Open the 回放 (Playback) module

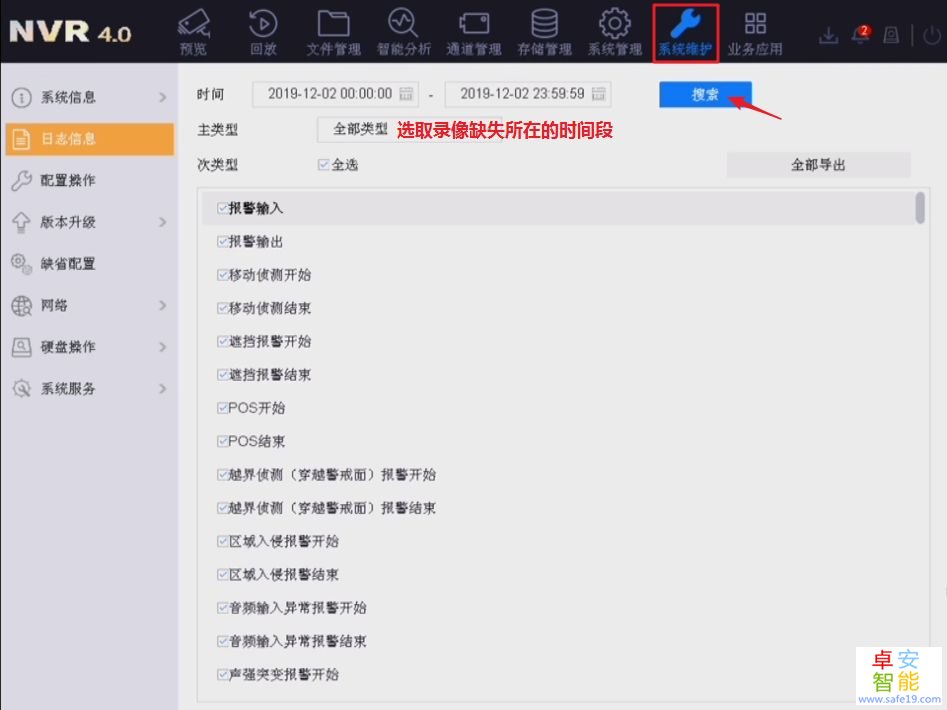[x=263, y=30]
